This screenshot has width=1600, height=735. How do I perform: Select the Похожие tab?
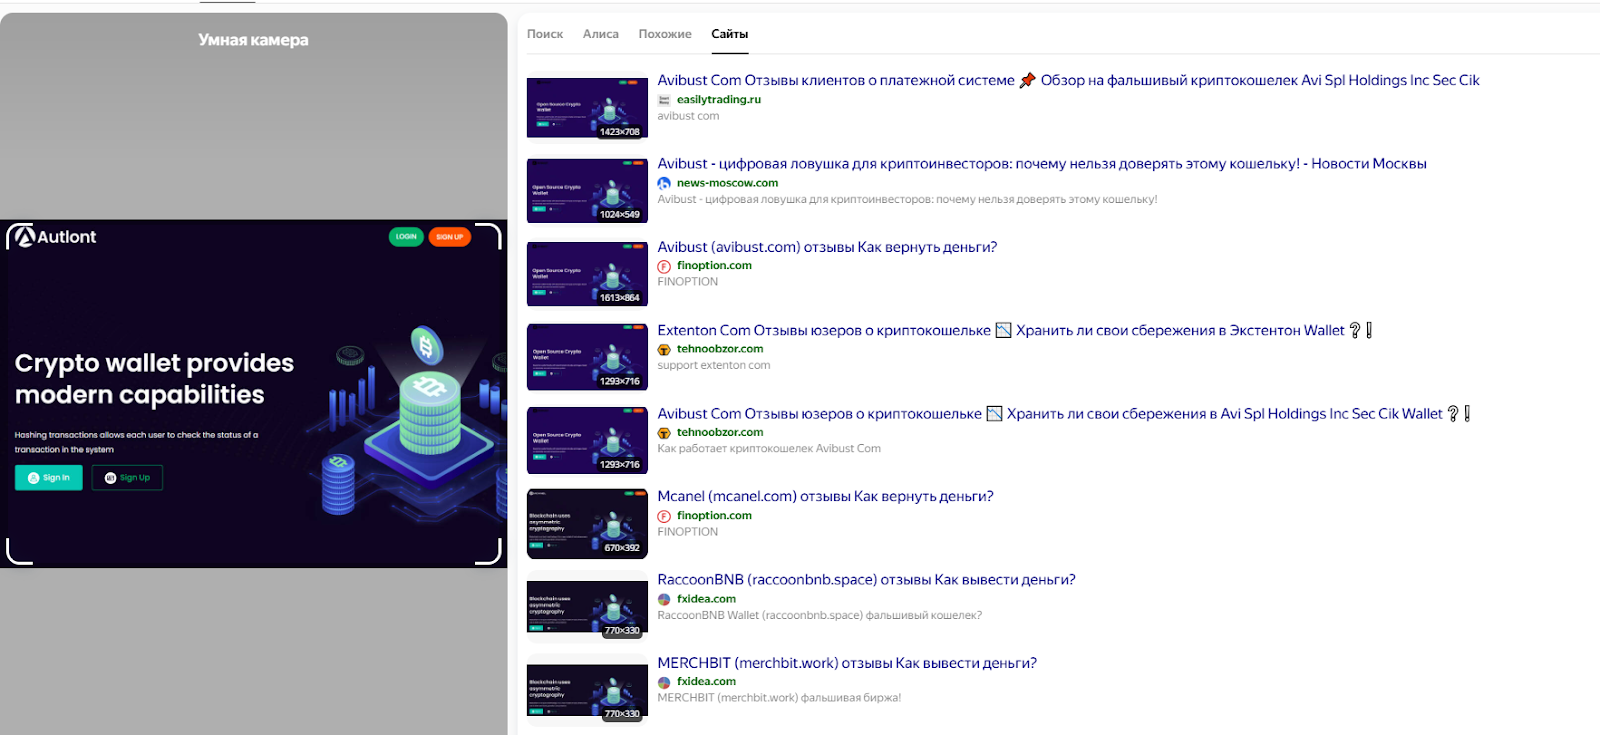click(x=665, y=34)
